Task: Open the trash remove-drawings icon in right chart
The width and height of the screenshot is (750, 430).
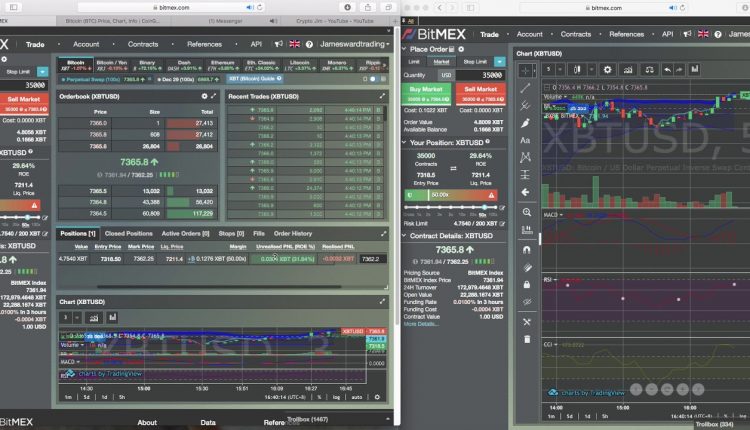Action: [x=527, y=340]
